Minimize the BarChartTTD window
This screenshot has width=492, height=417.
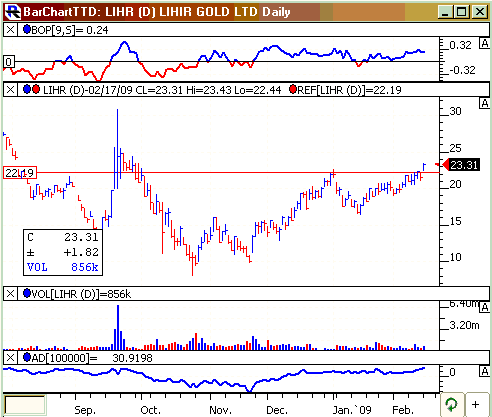click(445, 12)
